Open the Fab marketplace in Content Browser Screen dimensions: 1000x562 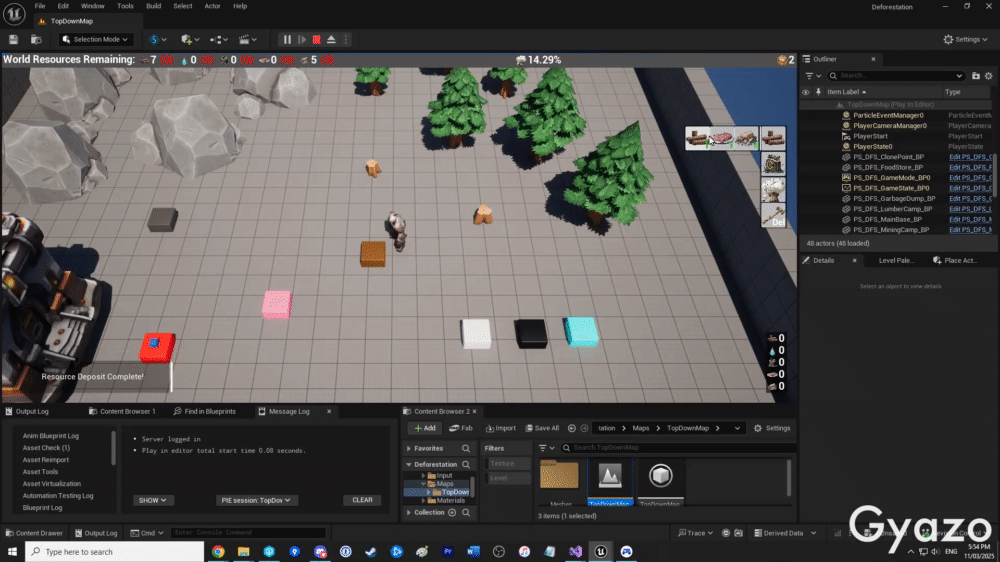click(x=461, y=428)
